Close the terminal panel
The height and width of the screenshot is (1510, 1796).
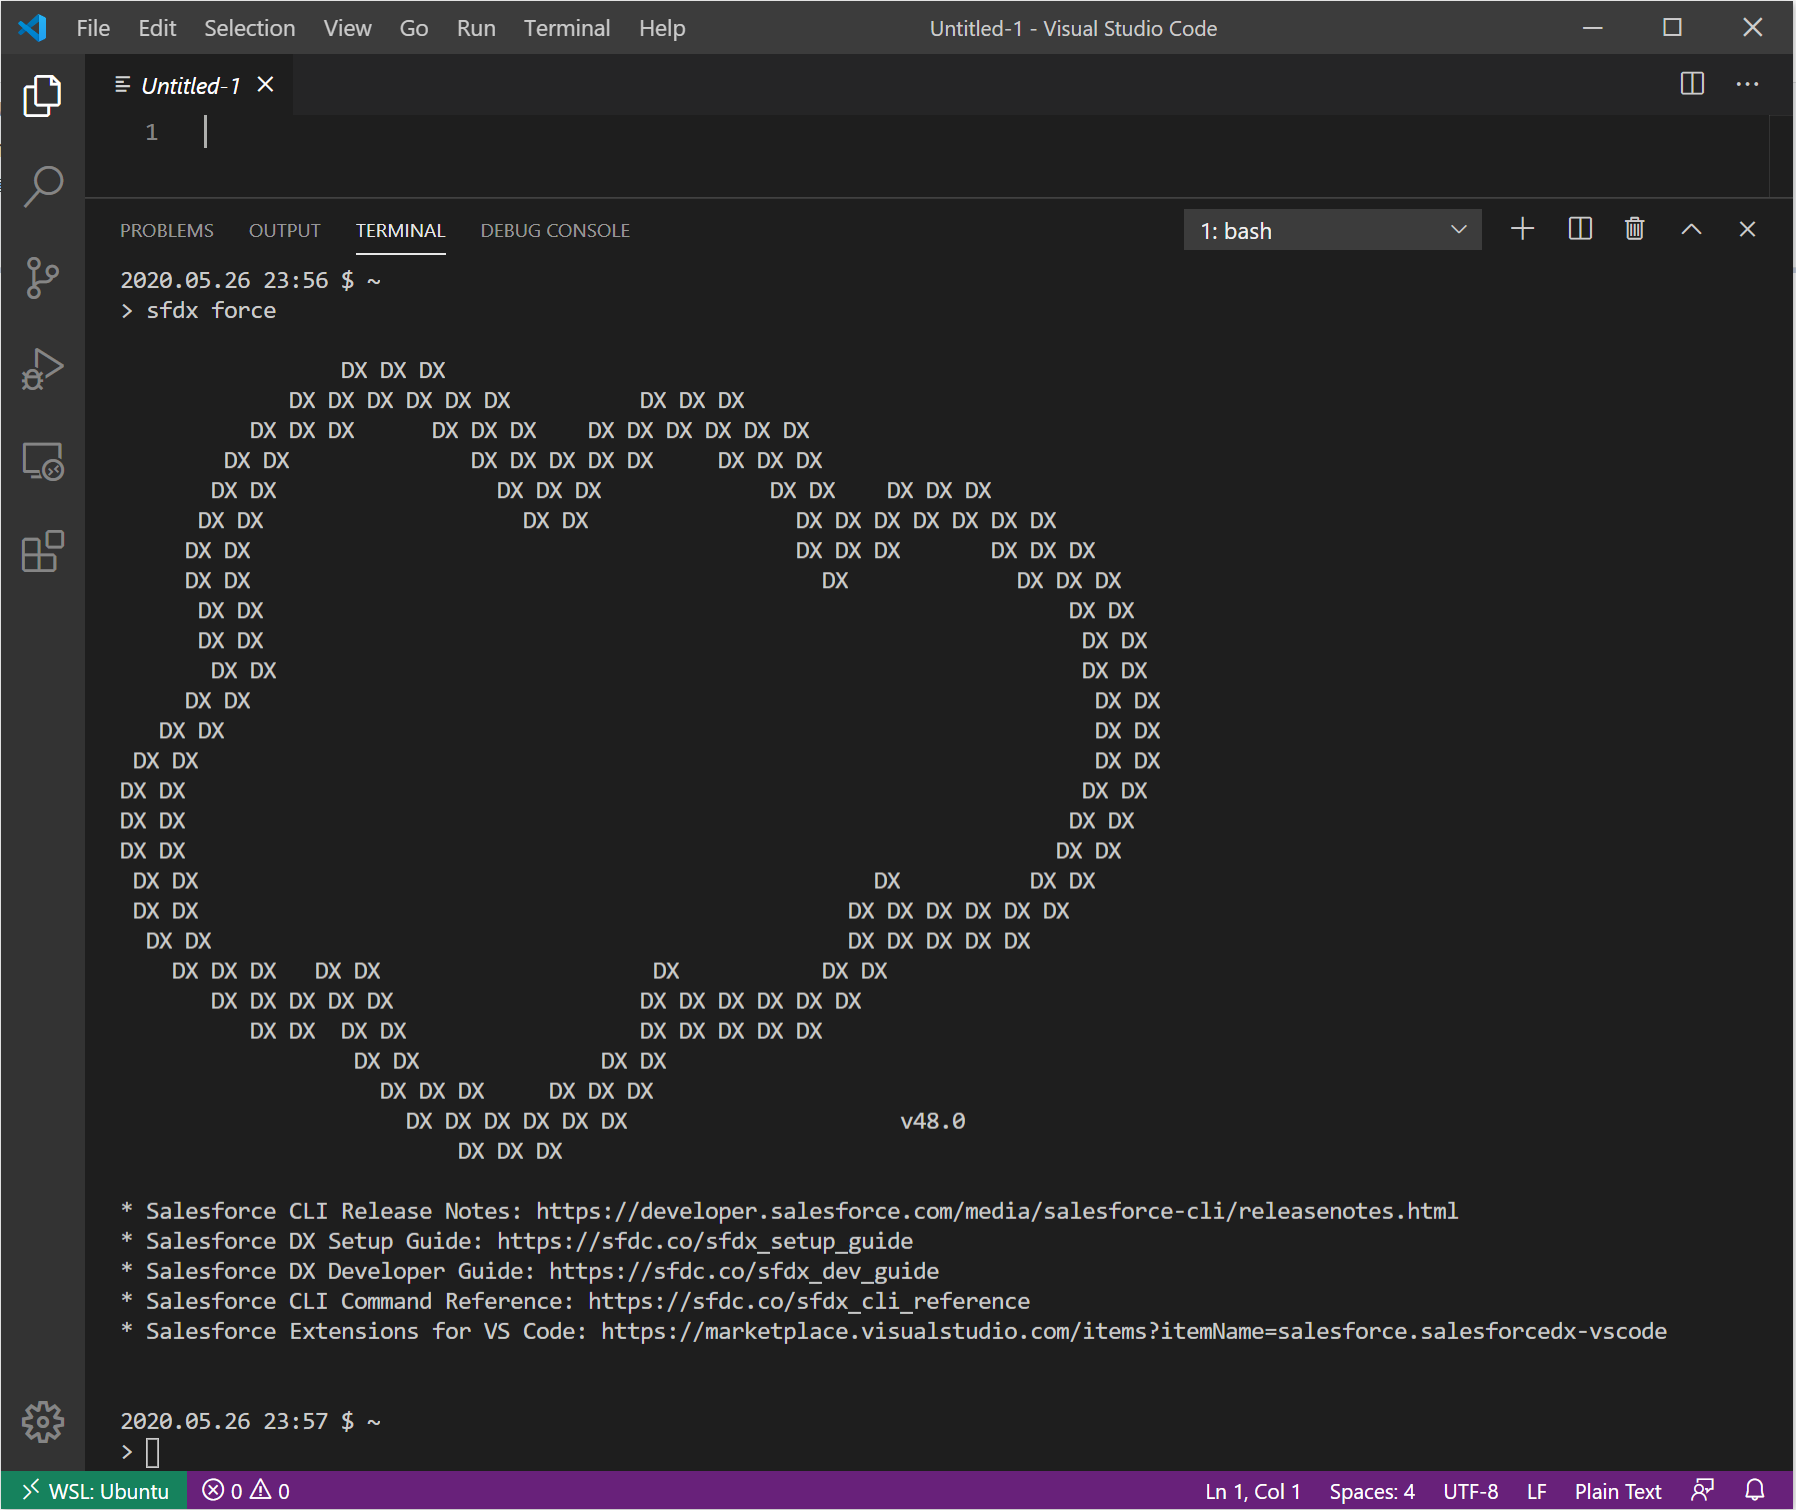click(1747, 229)
